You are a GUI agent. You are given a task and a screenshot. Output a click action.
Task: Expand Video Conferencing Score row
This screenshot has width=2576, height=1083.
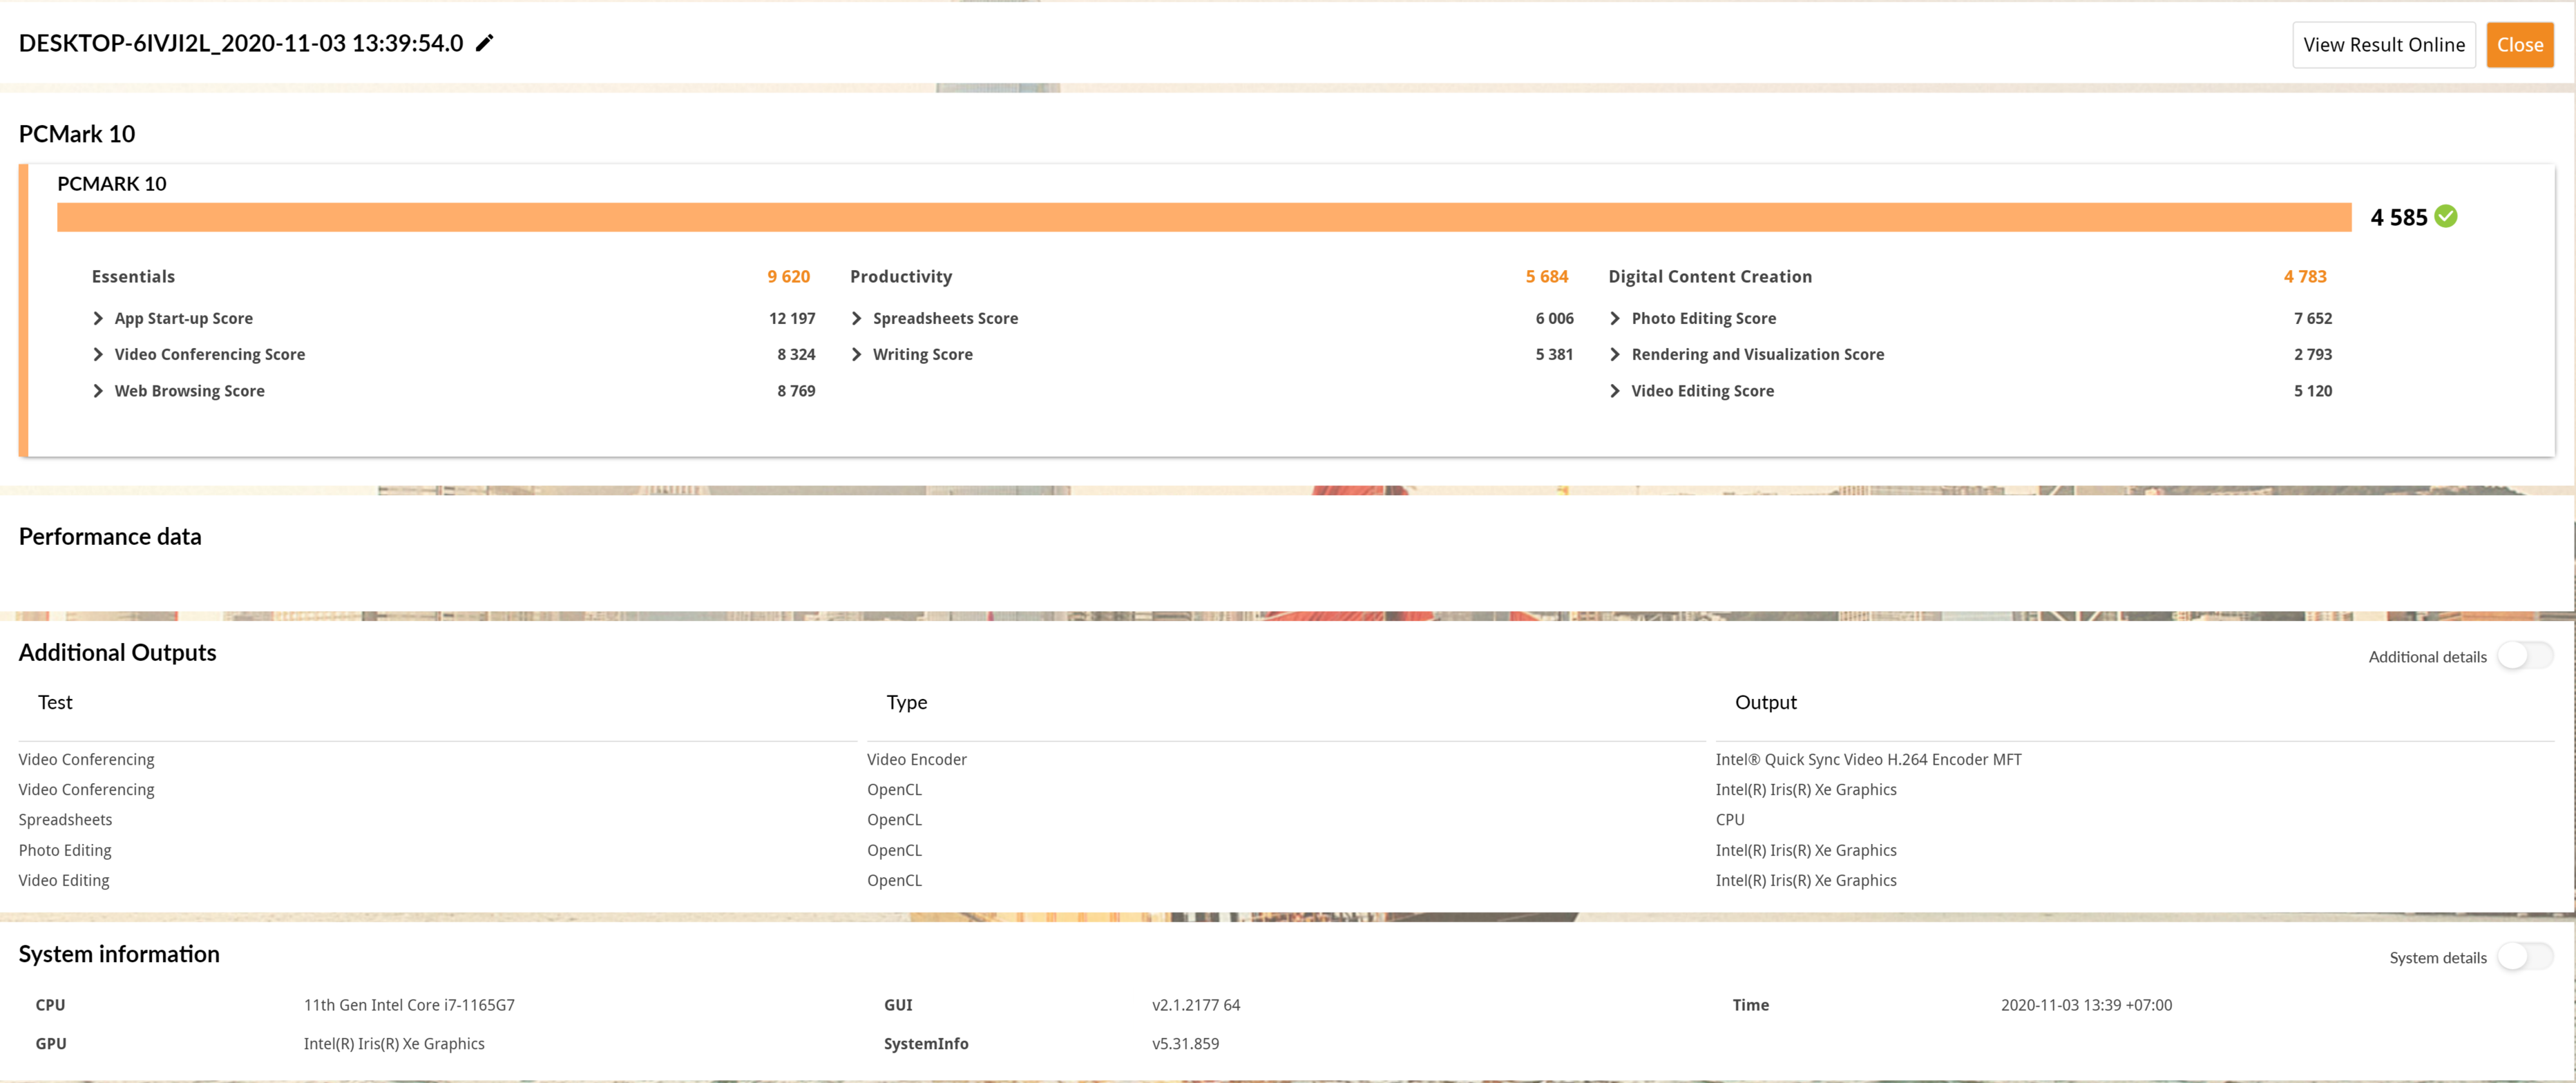(x=98, y=354)
